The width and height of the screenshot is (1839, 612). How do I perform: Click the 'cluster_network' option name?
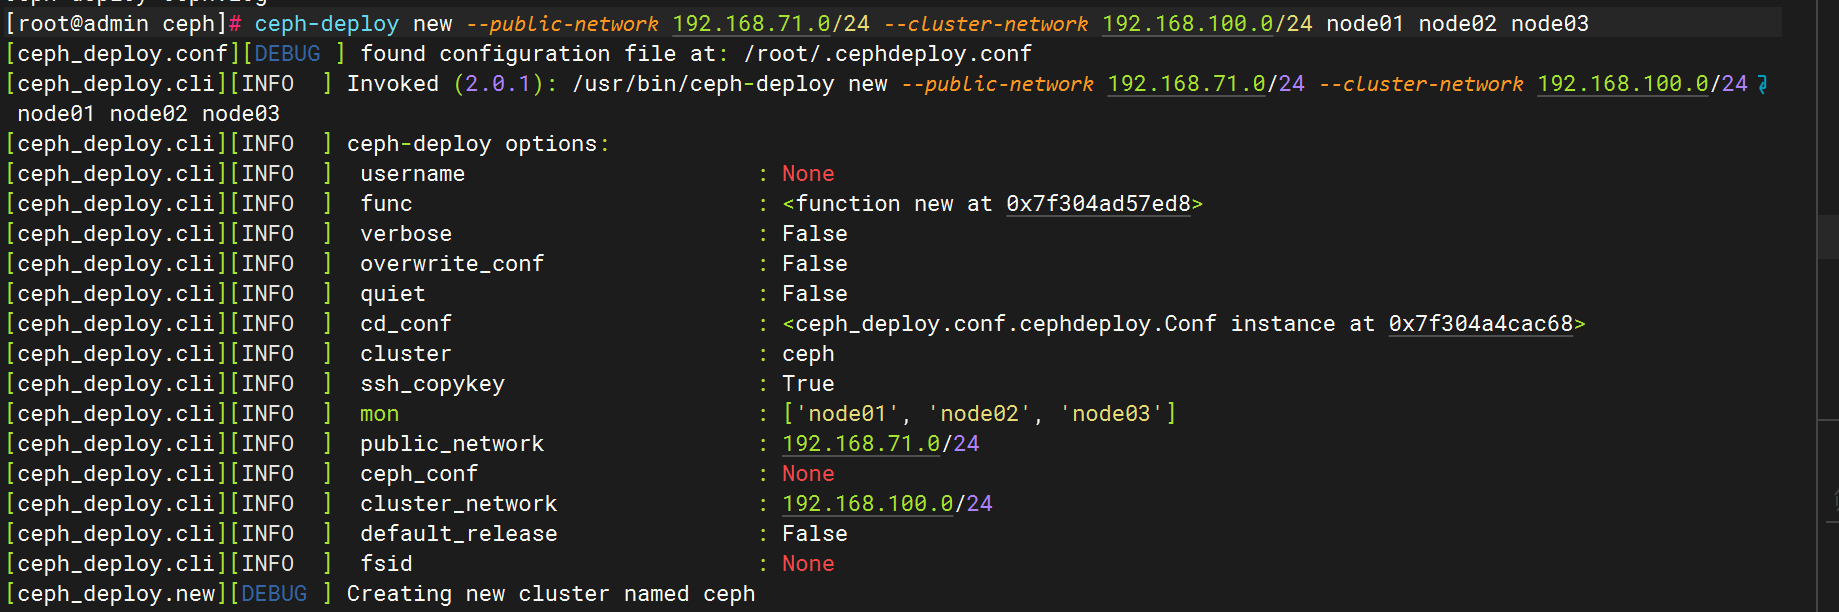click(x=459, y=504)
